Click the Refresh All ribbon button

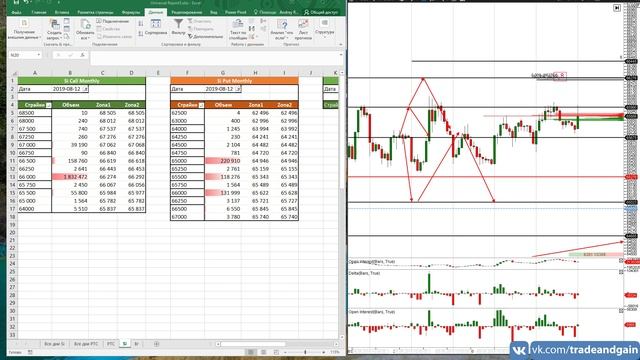[85, 29]
